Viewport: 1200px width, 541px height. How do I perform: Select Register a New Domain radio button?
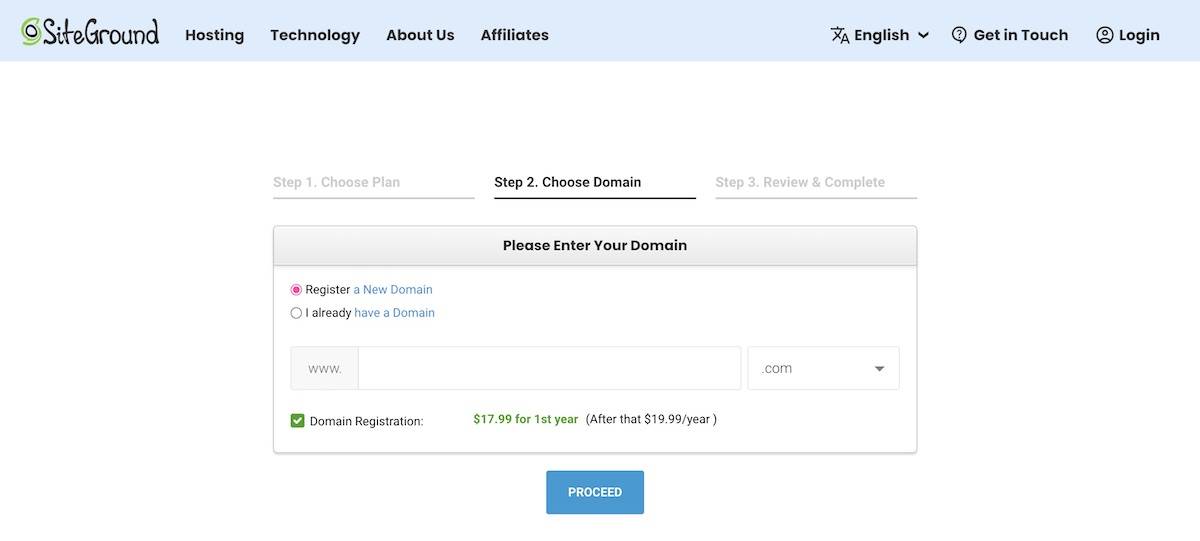click(296, 290)
